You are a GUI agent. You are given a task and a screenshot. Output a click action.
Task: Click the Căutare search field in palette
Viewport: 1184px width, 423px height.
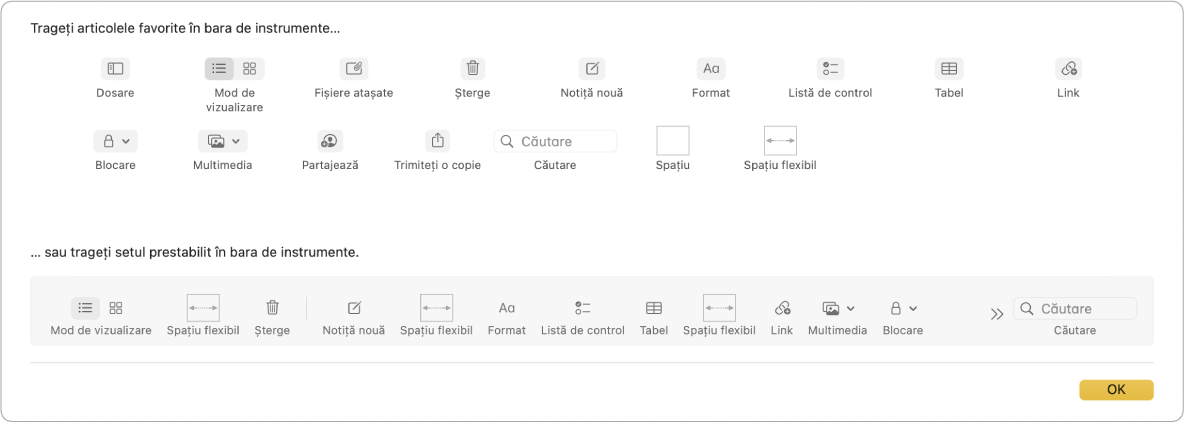[x=556, y=141]
